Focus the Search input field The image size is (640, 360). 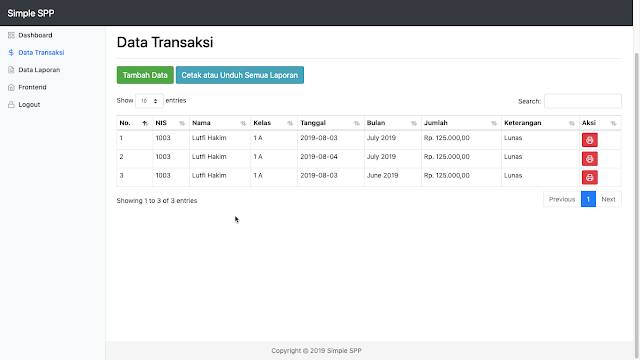[582, 101]
